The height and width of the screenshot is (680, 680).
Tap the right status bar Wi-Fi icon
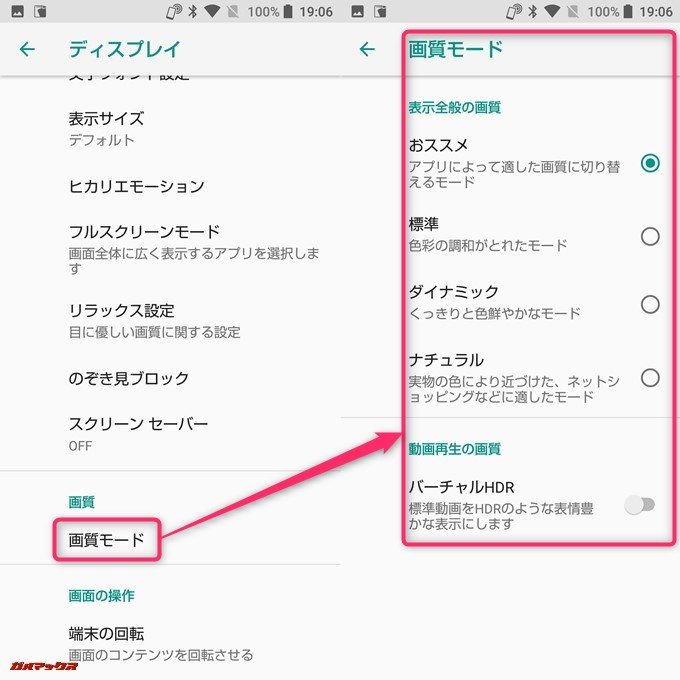click(x=552, y=11)
